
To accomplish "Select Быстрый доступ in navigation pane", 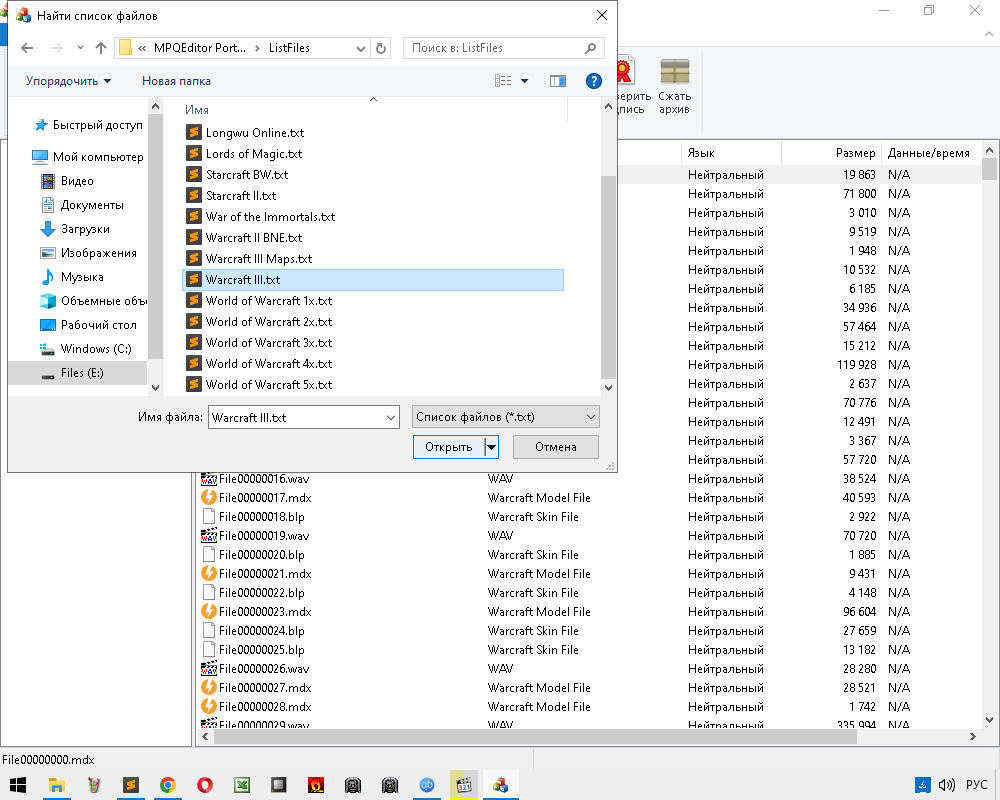I will point(89,125).
